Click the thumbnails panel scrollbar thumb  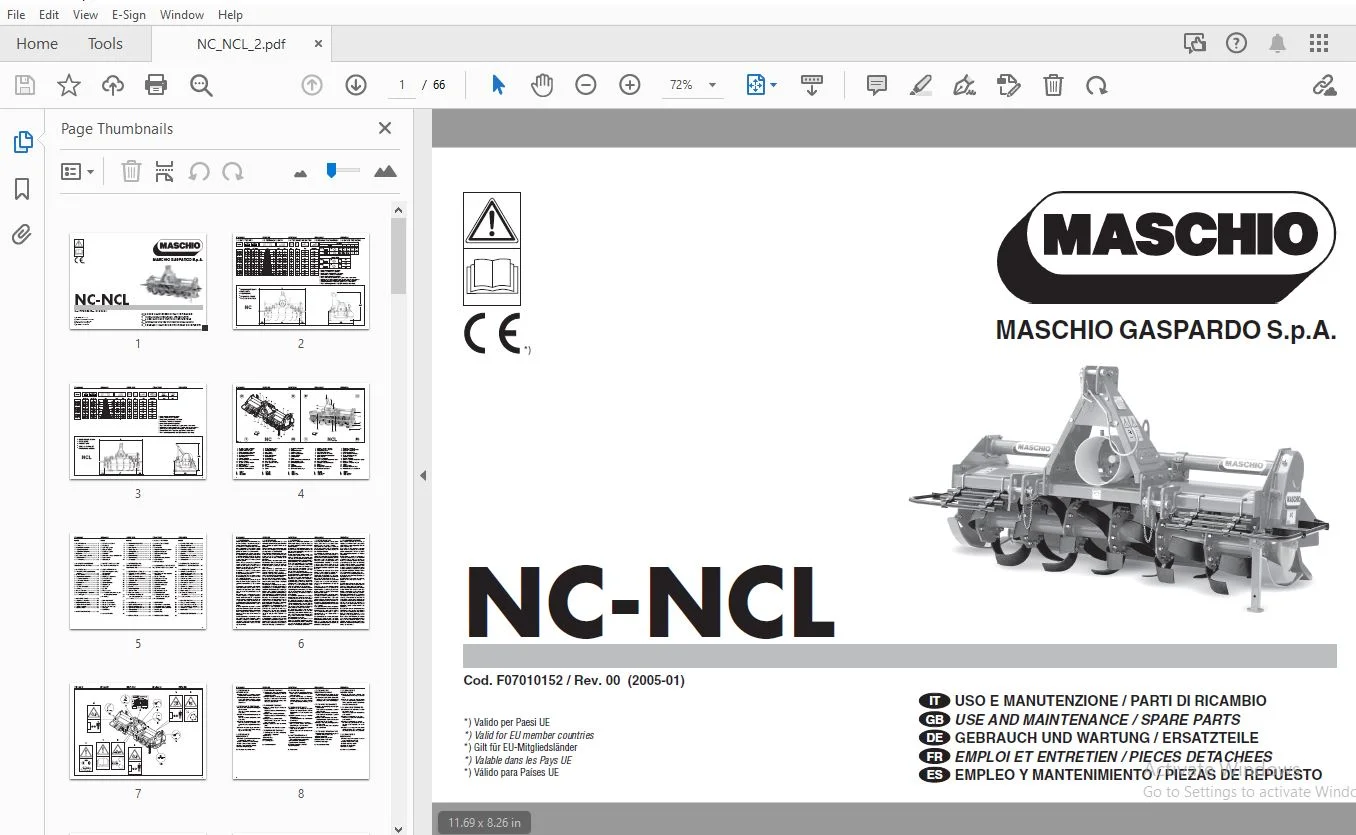[398, 256]
